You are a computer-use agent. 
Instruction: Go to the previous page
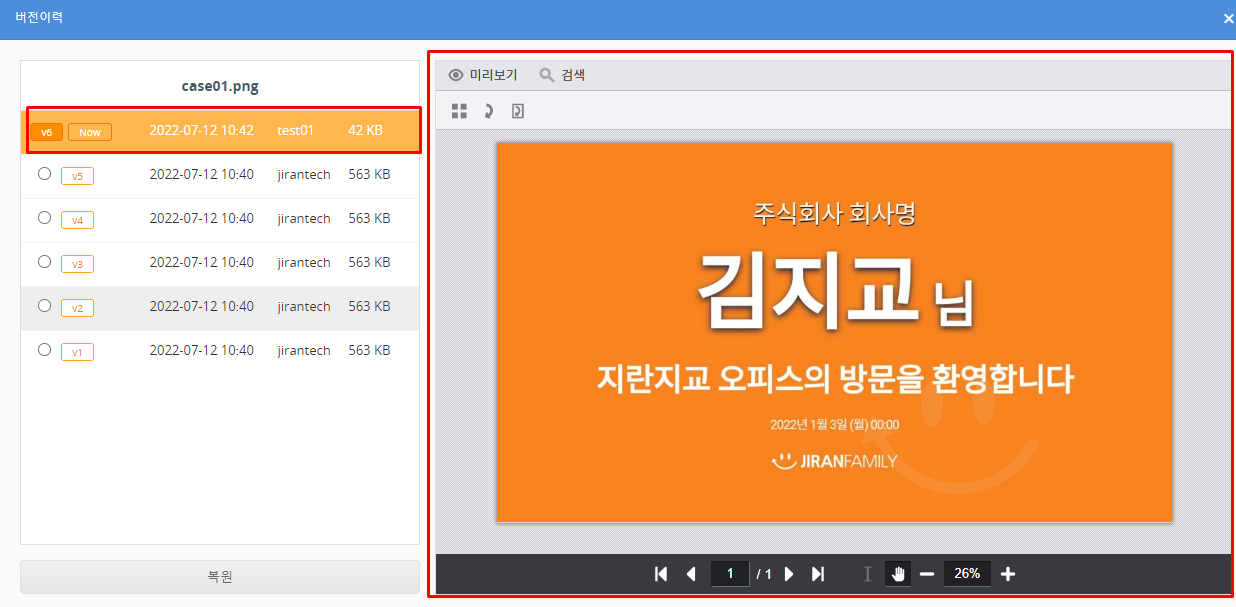point(691,574)
